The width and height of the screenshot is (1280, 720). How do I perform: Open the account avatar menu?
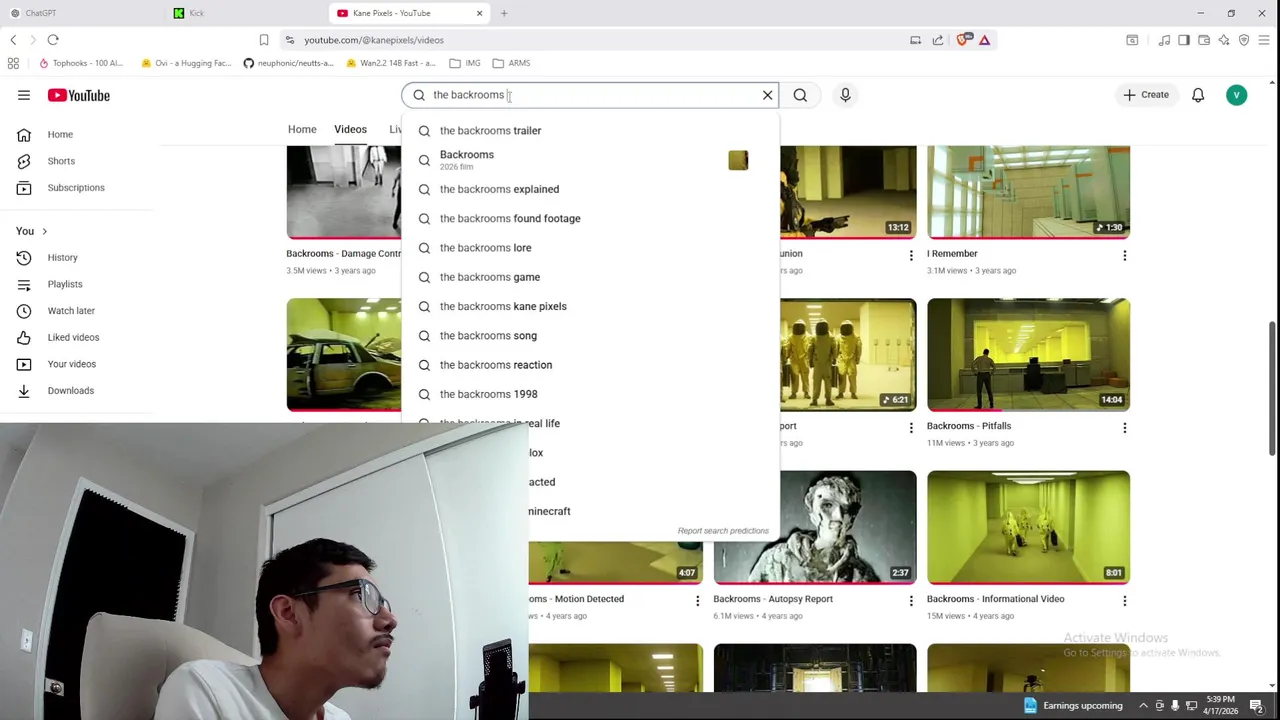coord(1236,95)
